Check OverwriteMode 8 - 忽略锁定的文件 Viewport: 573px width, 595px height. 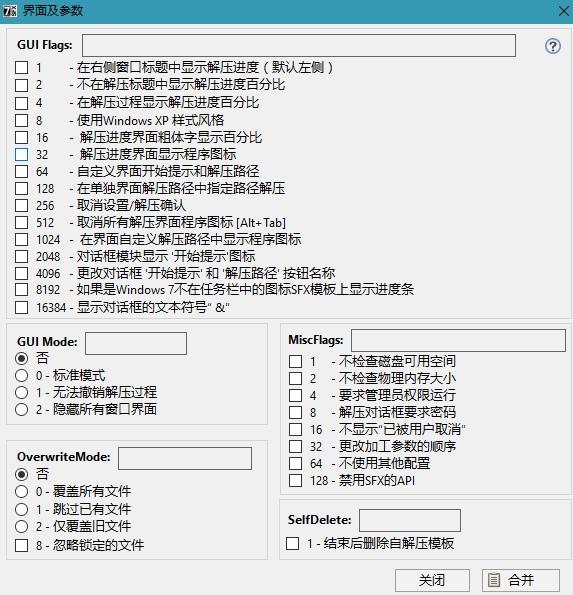point(22,545)
